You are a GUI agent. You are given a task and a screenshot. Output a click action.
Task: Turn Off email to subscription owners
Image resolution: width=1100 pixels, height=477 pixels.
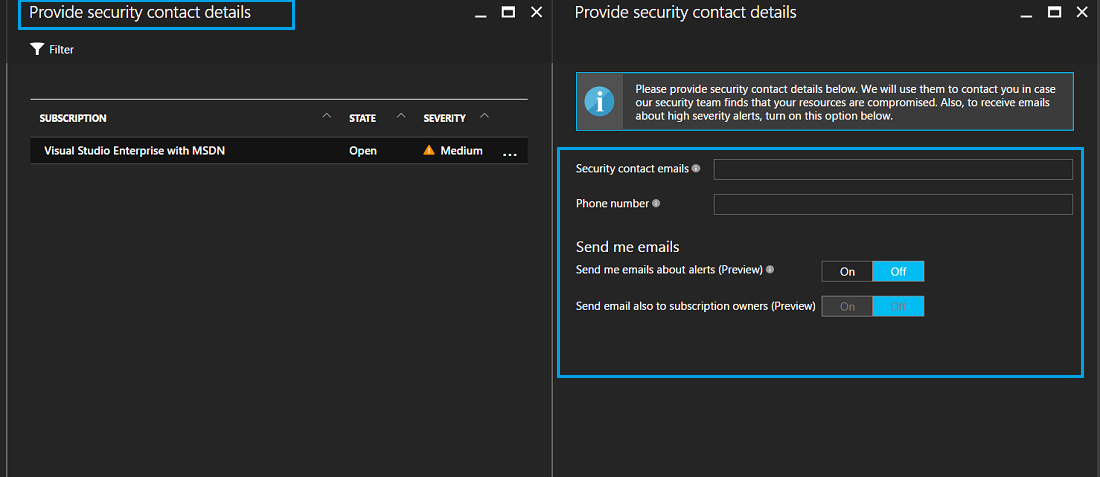[898, 306]
